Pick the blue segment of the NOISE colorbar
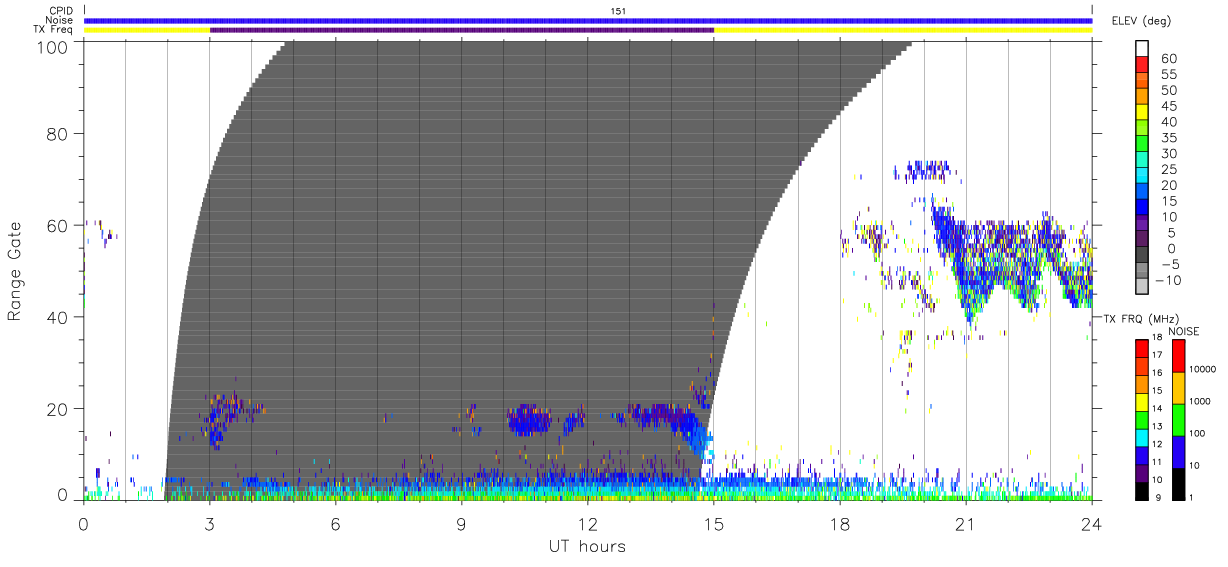The height and width of the screenshot is (567, 1228). pyautogui.click(x=1179, y=451)
